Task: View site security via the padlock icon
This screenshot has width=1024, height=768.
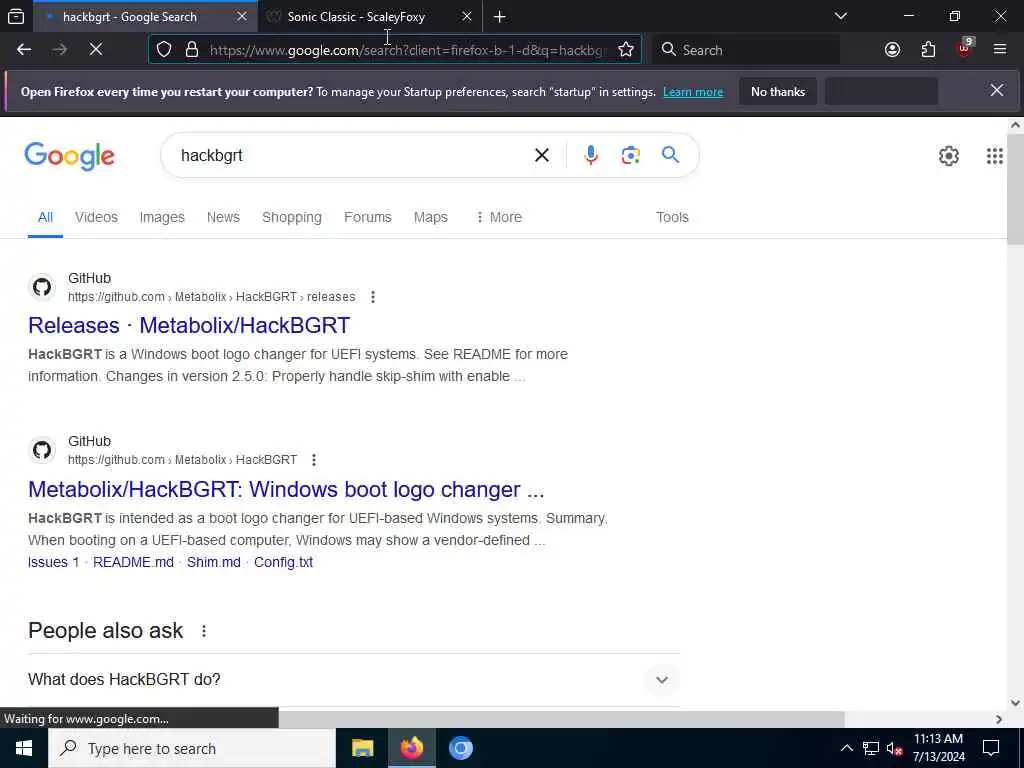Action: pyautogui.click(x=191, y=50)
